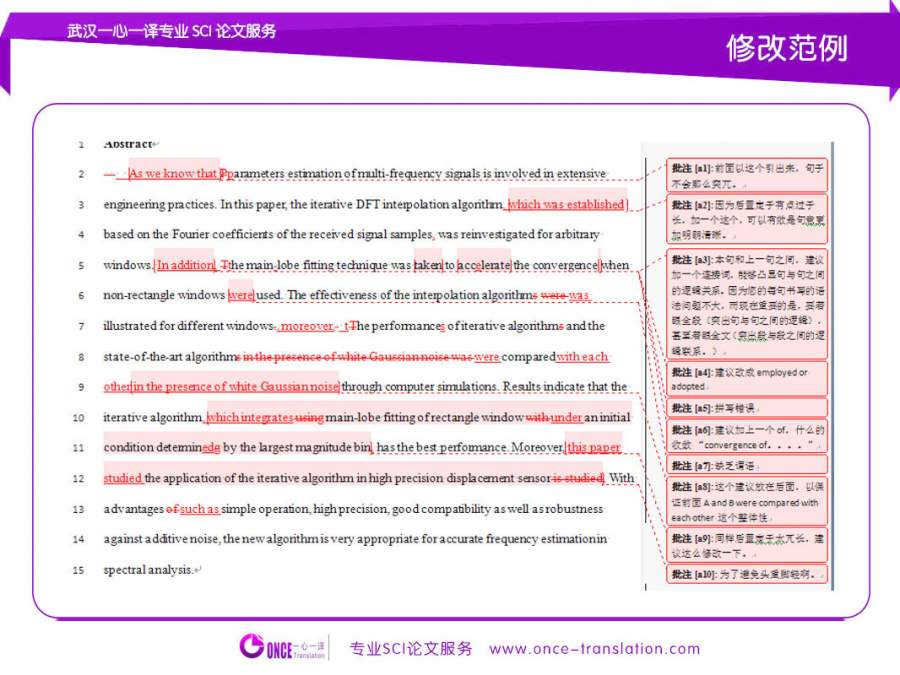Select comment balloon 批注 [a2]
900x675 pixels.
pyautogui.click(x=747, y=219)
